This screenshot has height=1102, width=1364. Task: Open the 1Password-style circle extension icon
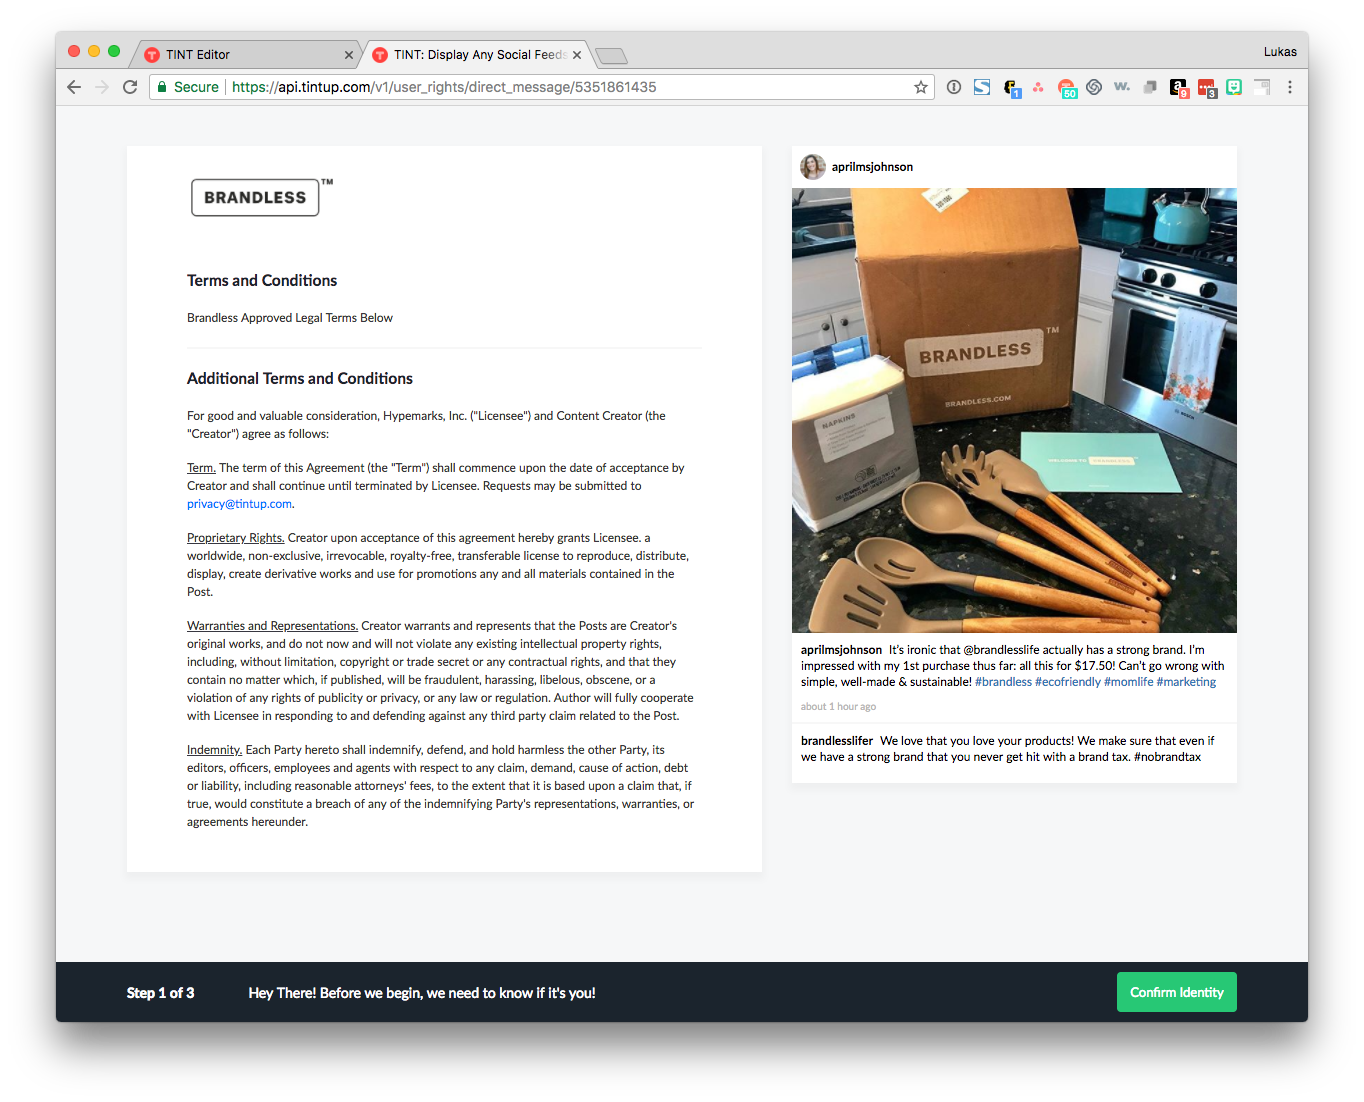pos(954,87)
